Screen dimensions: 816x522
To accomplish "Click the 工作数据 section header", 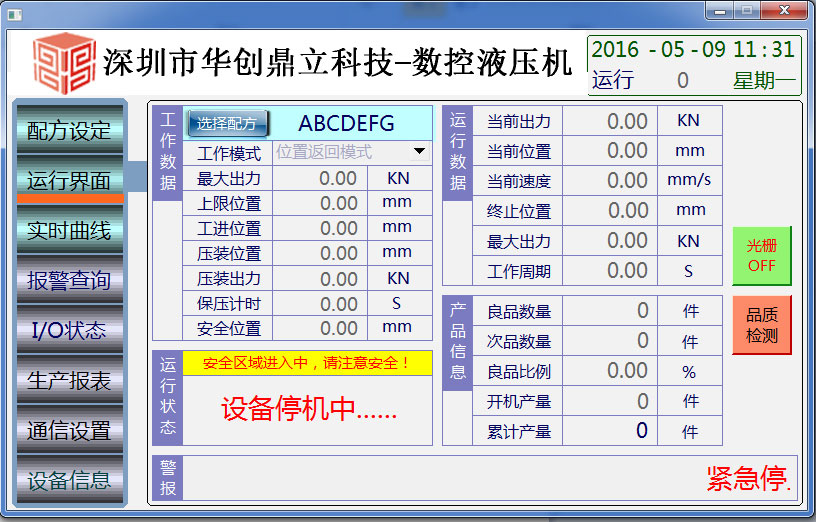I will [x=168, y=153].
